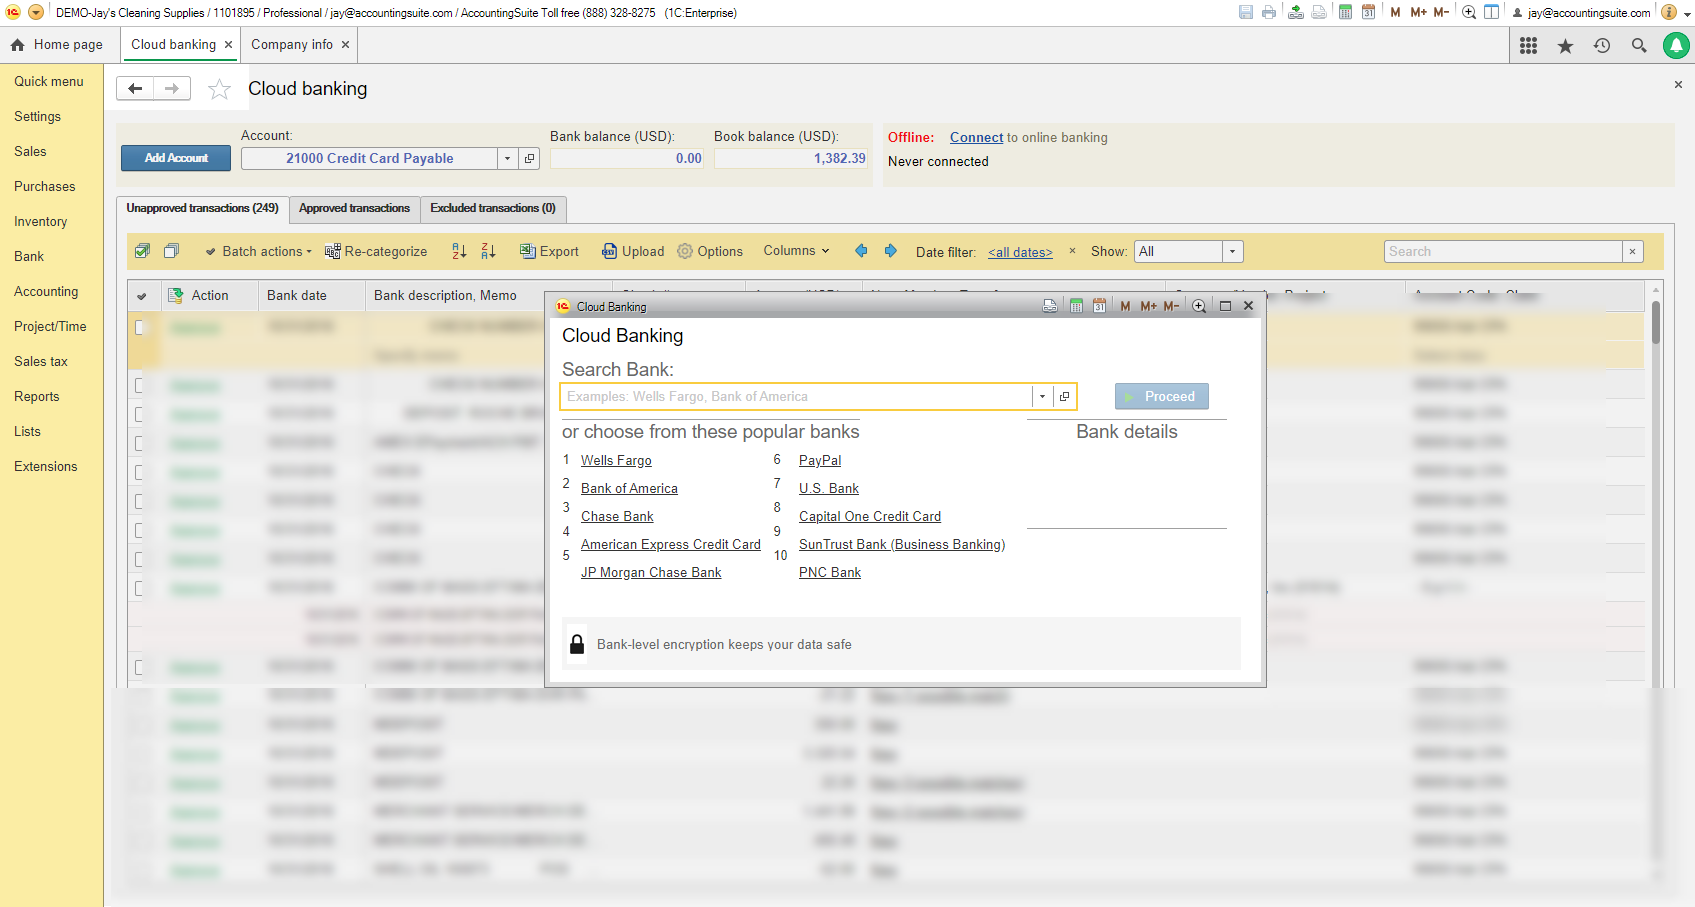Viewport: 1695px width, 907px height.
Task: Click the Search Bank input field
Action: [796, 397]
